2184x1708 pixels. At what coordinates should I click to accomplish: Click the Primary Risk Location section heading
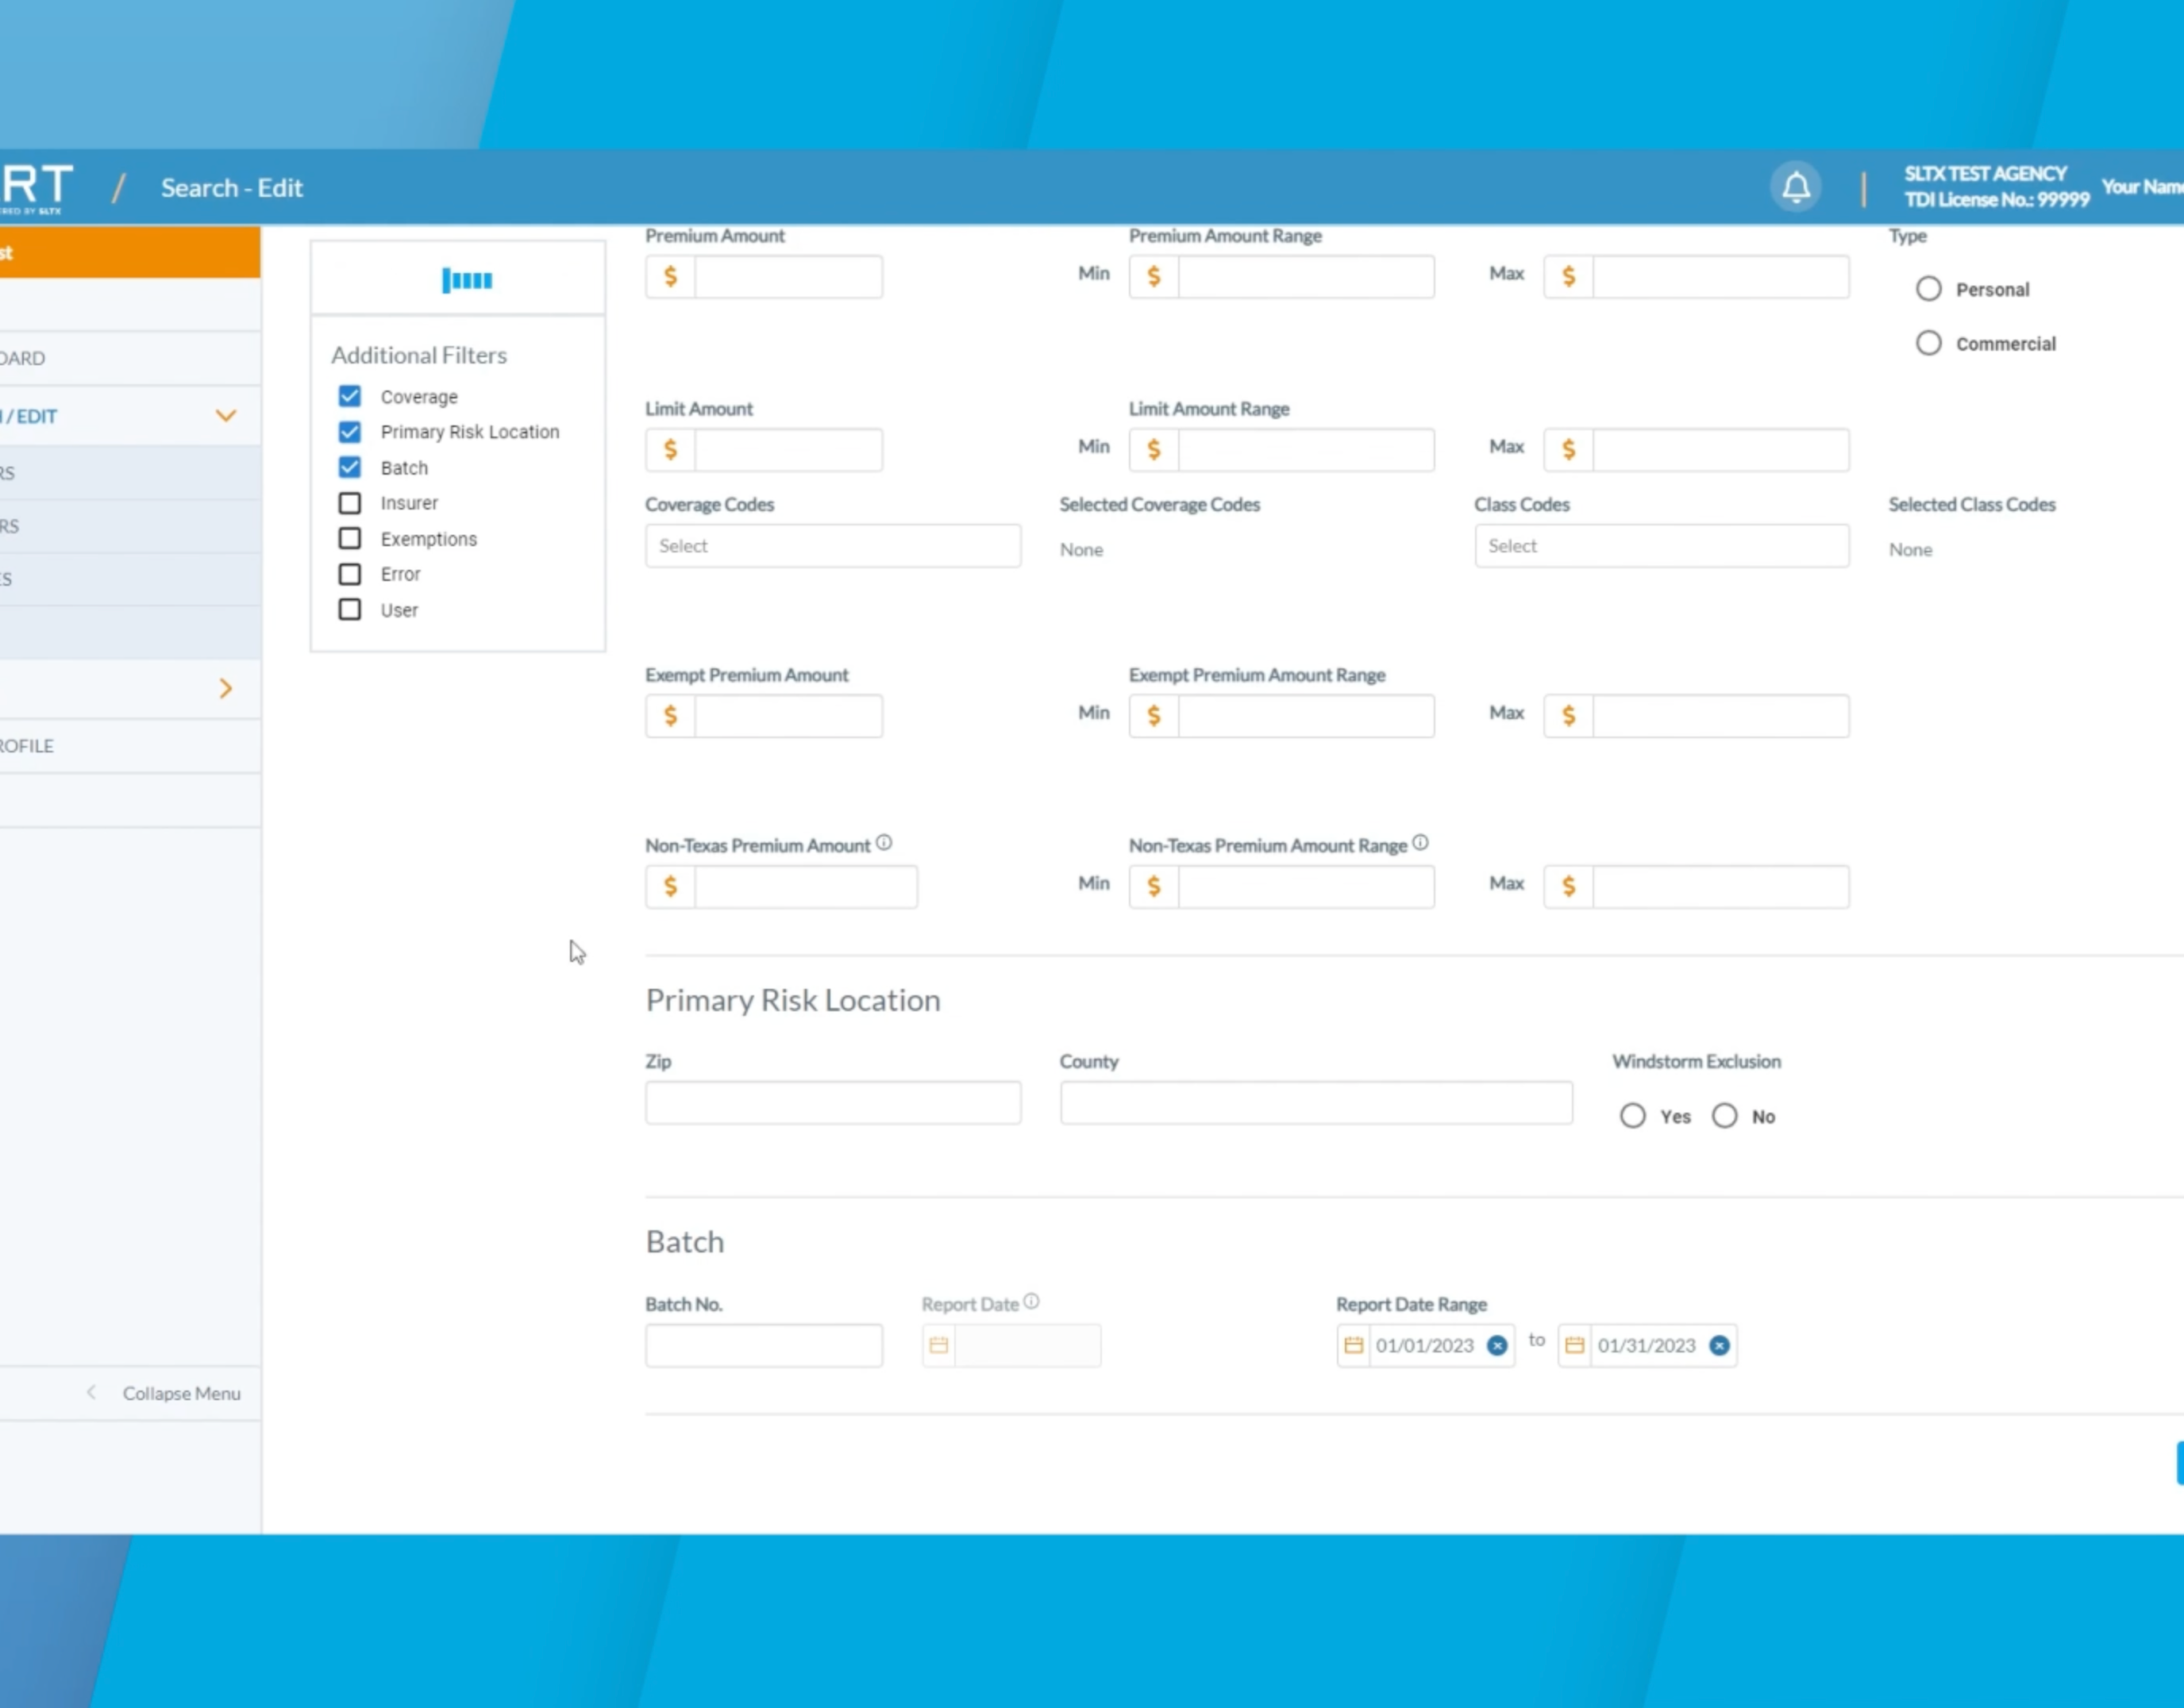tap(793, 1000)
